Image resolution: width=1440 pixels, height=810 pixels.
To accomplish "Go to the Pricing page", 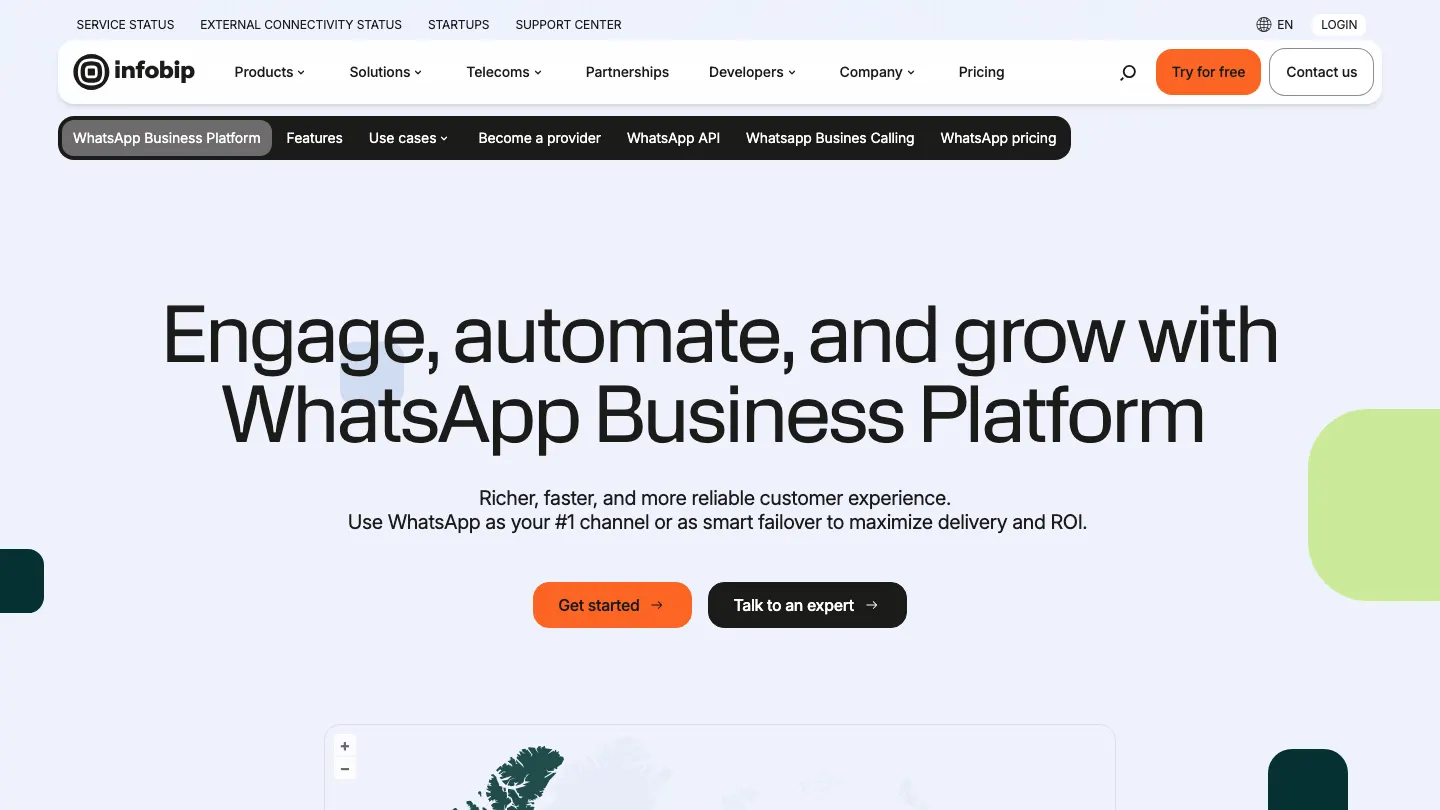I will (981, 72).
